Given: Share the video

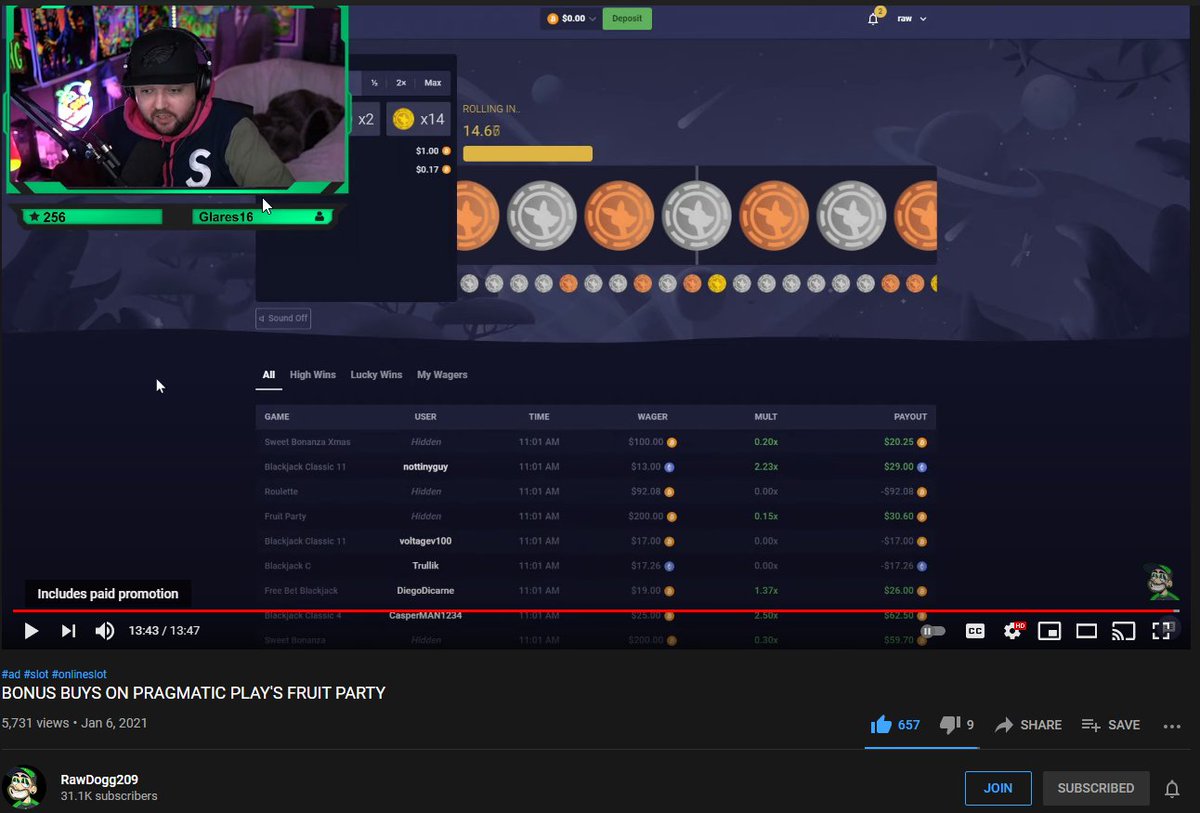Looking at the screenshot, I should tap(1028, 725).
